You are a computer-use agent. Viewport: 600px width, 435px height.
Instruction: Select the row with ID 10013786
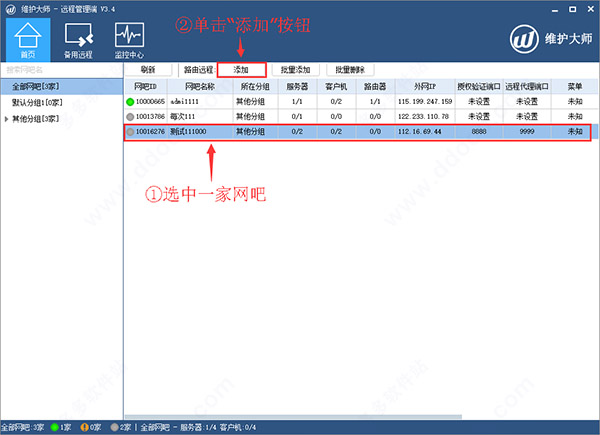pos(361,117)
